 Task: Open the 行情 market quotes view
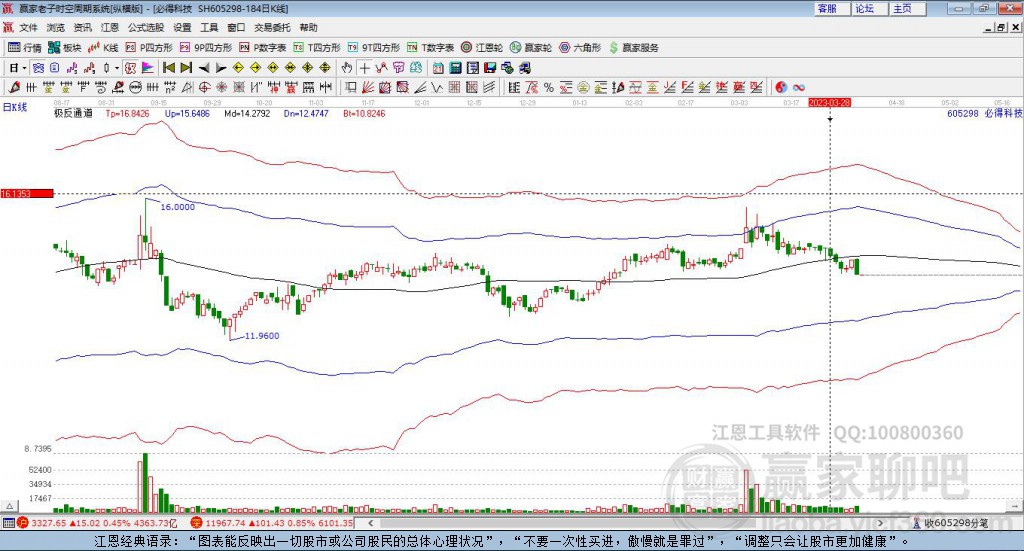pyautogui.click(x=24, y=48)
